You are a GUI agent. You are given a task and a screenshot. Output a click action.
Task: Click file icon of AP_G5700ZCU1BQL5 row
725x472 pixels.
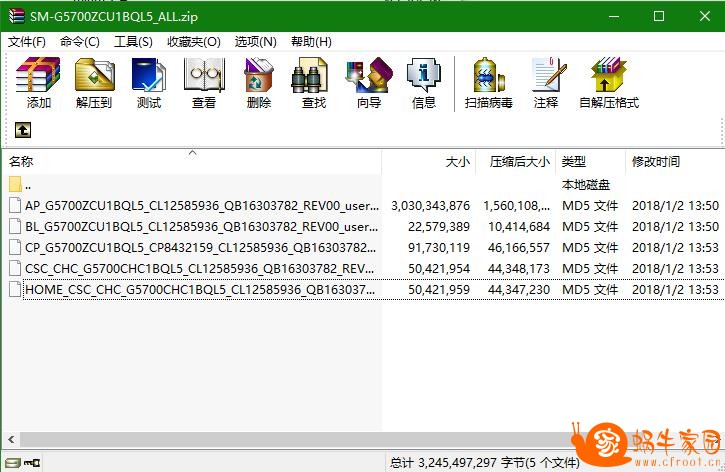coord(15,205)
